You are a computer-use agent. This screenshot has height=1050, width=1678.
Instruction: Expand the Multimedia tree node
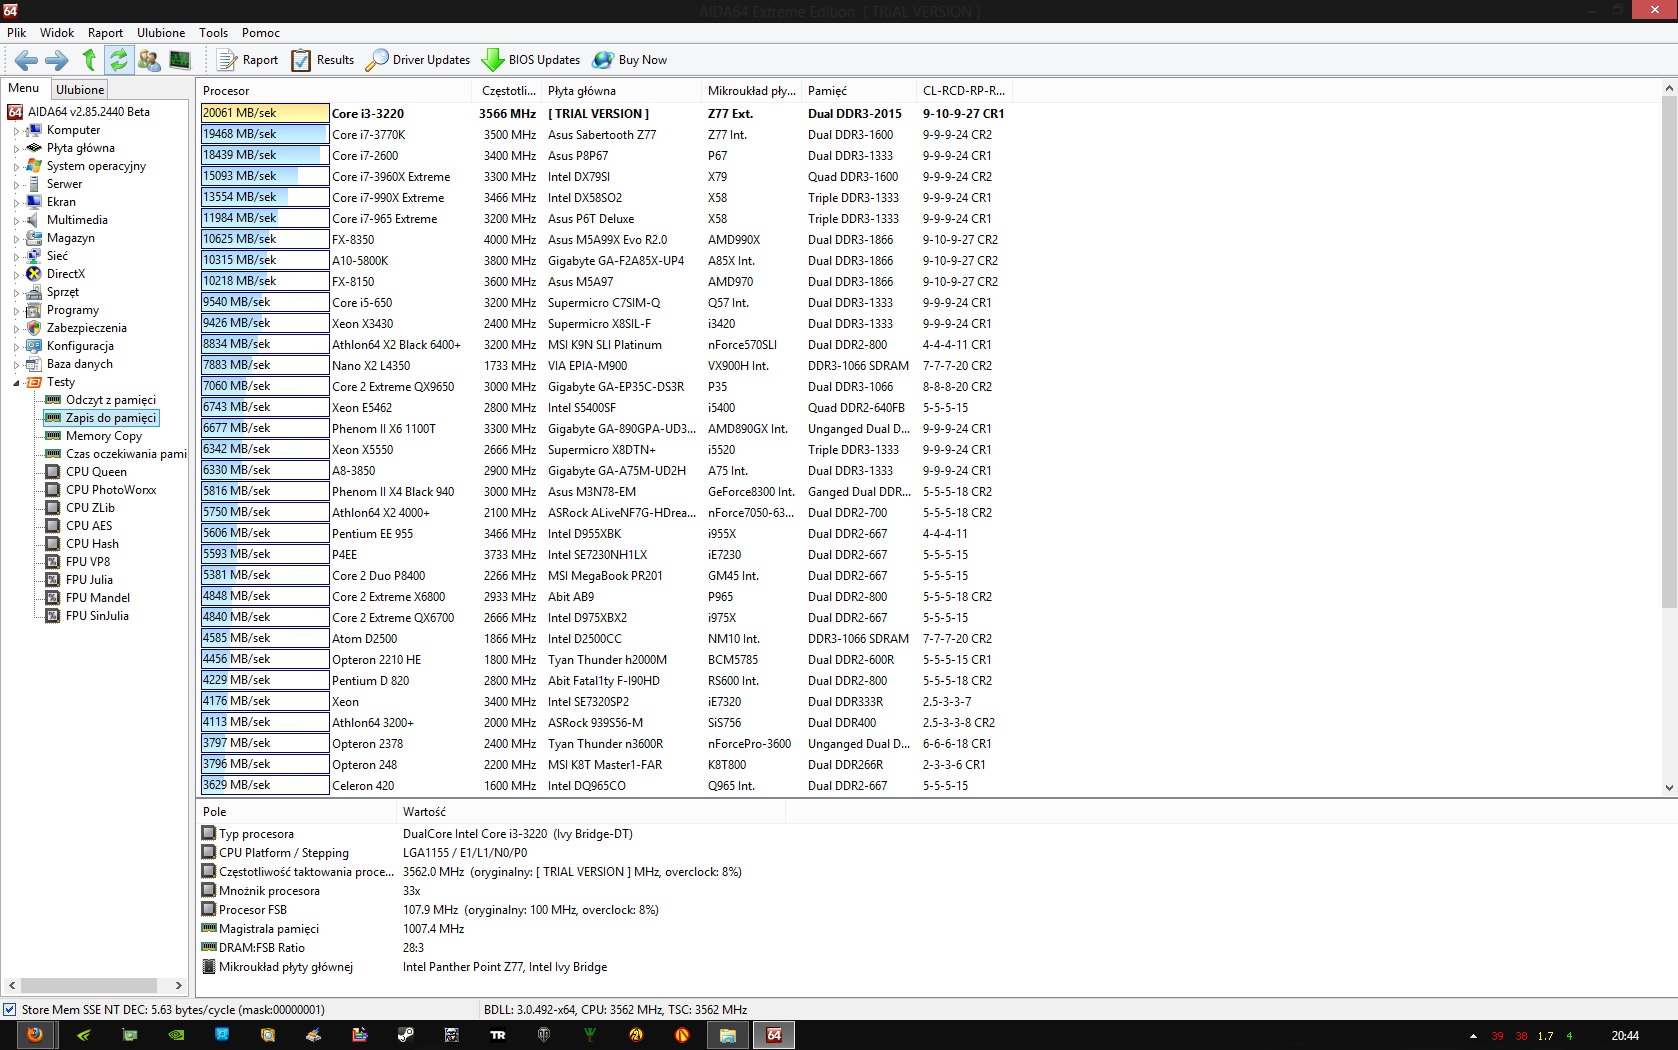(x=16, y=220)
